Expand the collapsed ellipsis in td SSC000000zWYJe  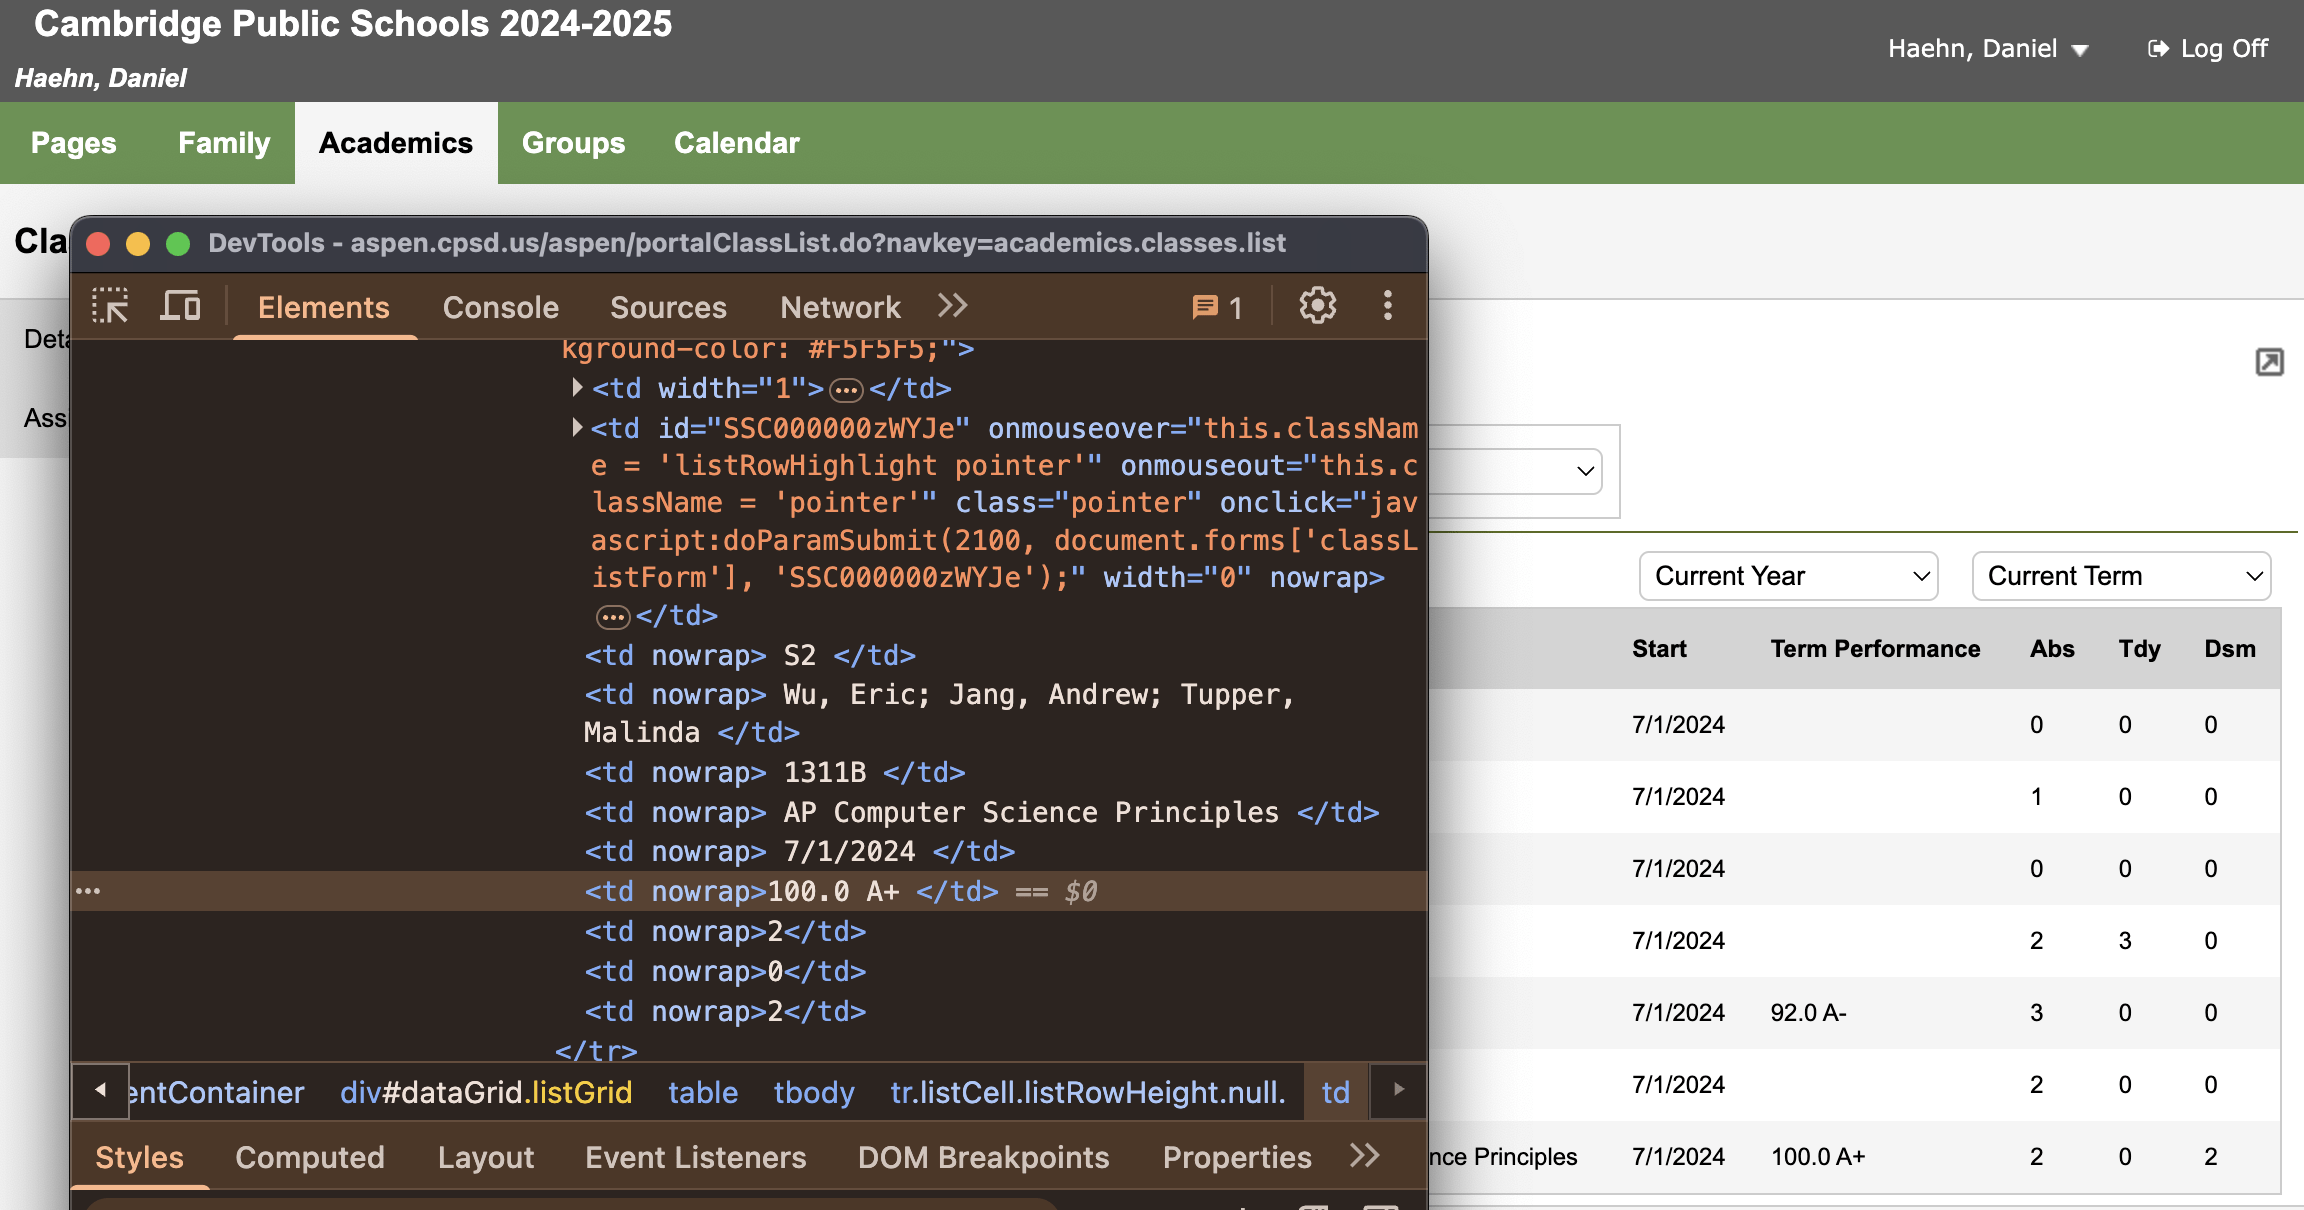(x=612, y=617)
